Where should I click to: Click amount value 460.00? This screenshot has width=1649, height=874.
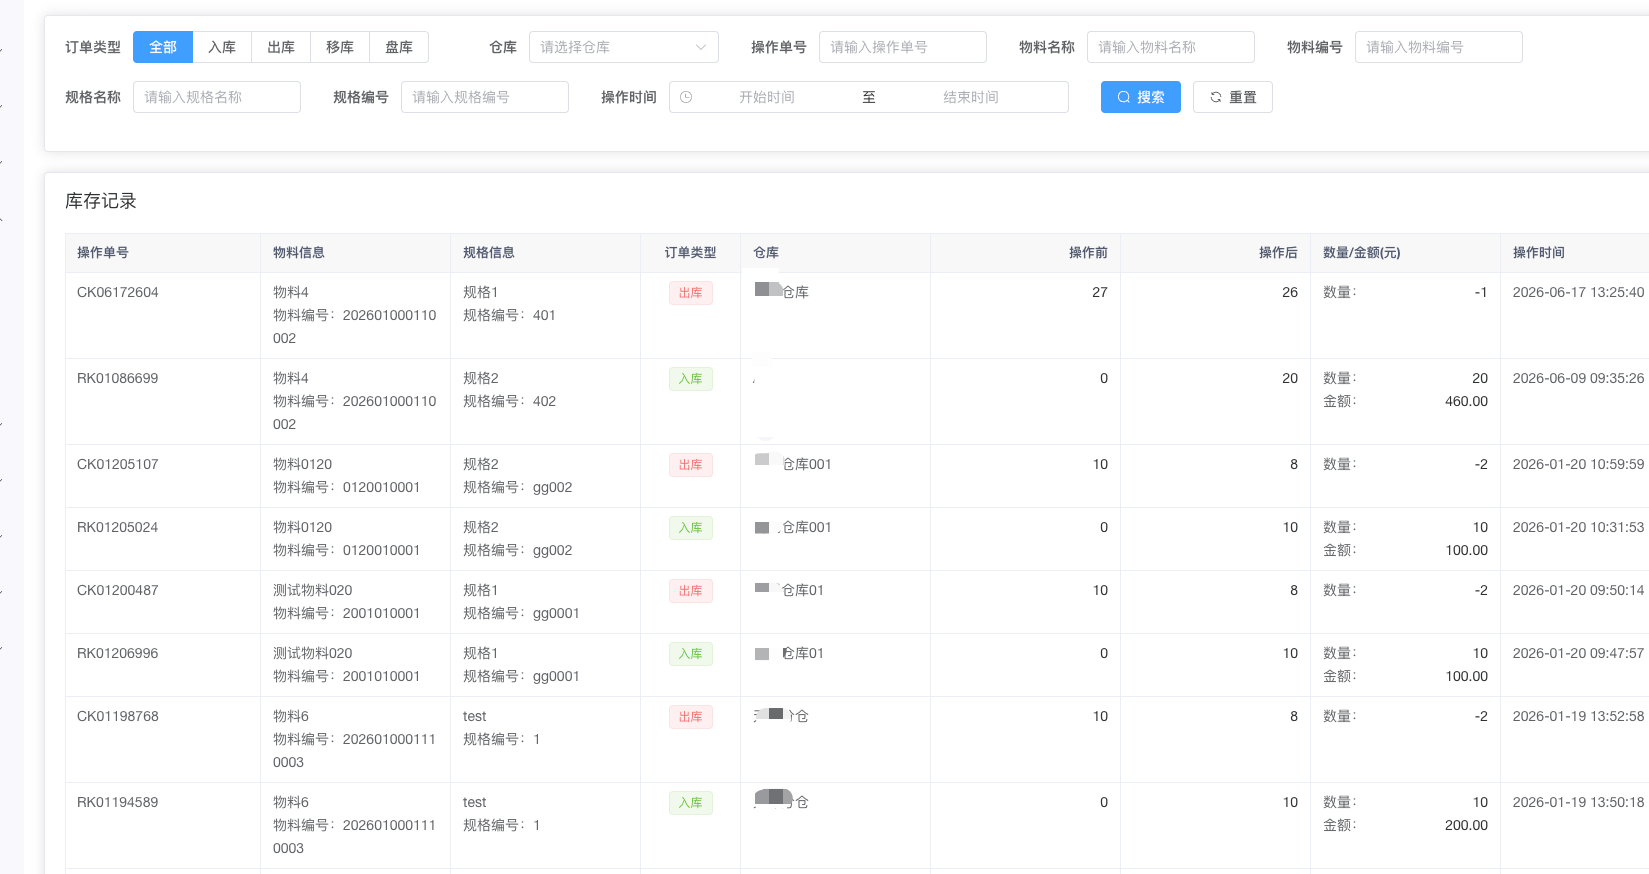(1466, 401)
